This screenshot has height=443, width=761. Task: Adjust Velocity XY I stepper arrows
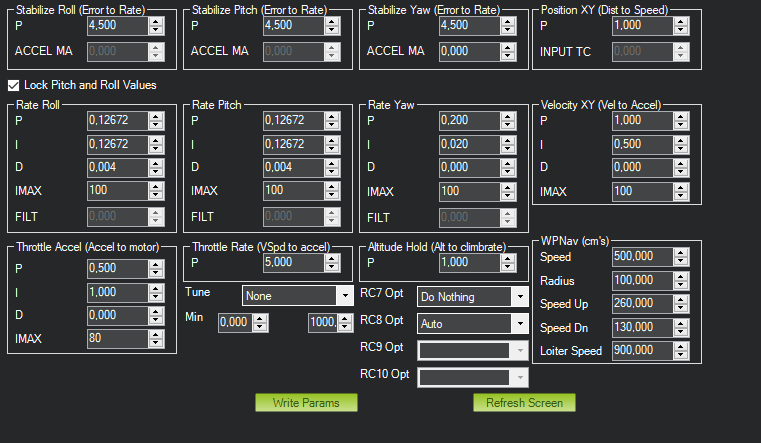[x=681, y=145]
